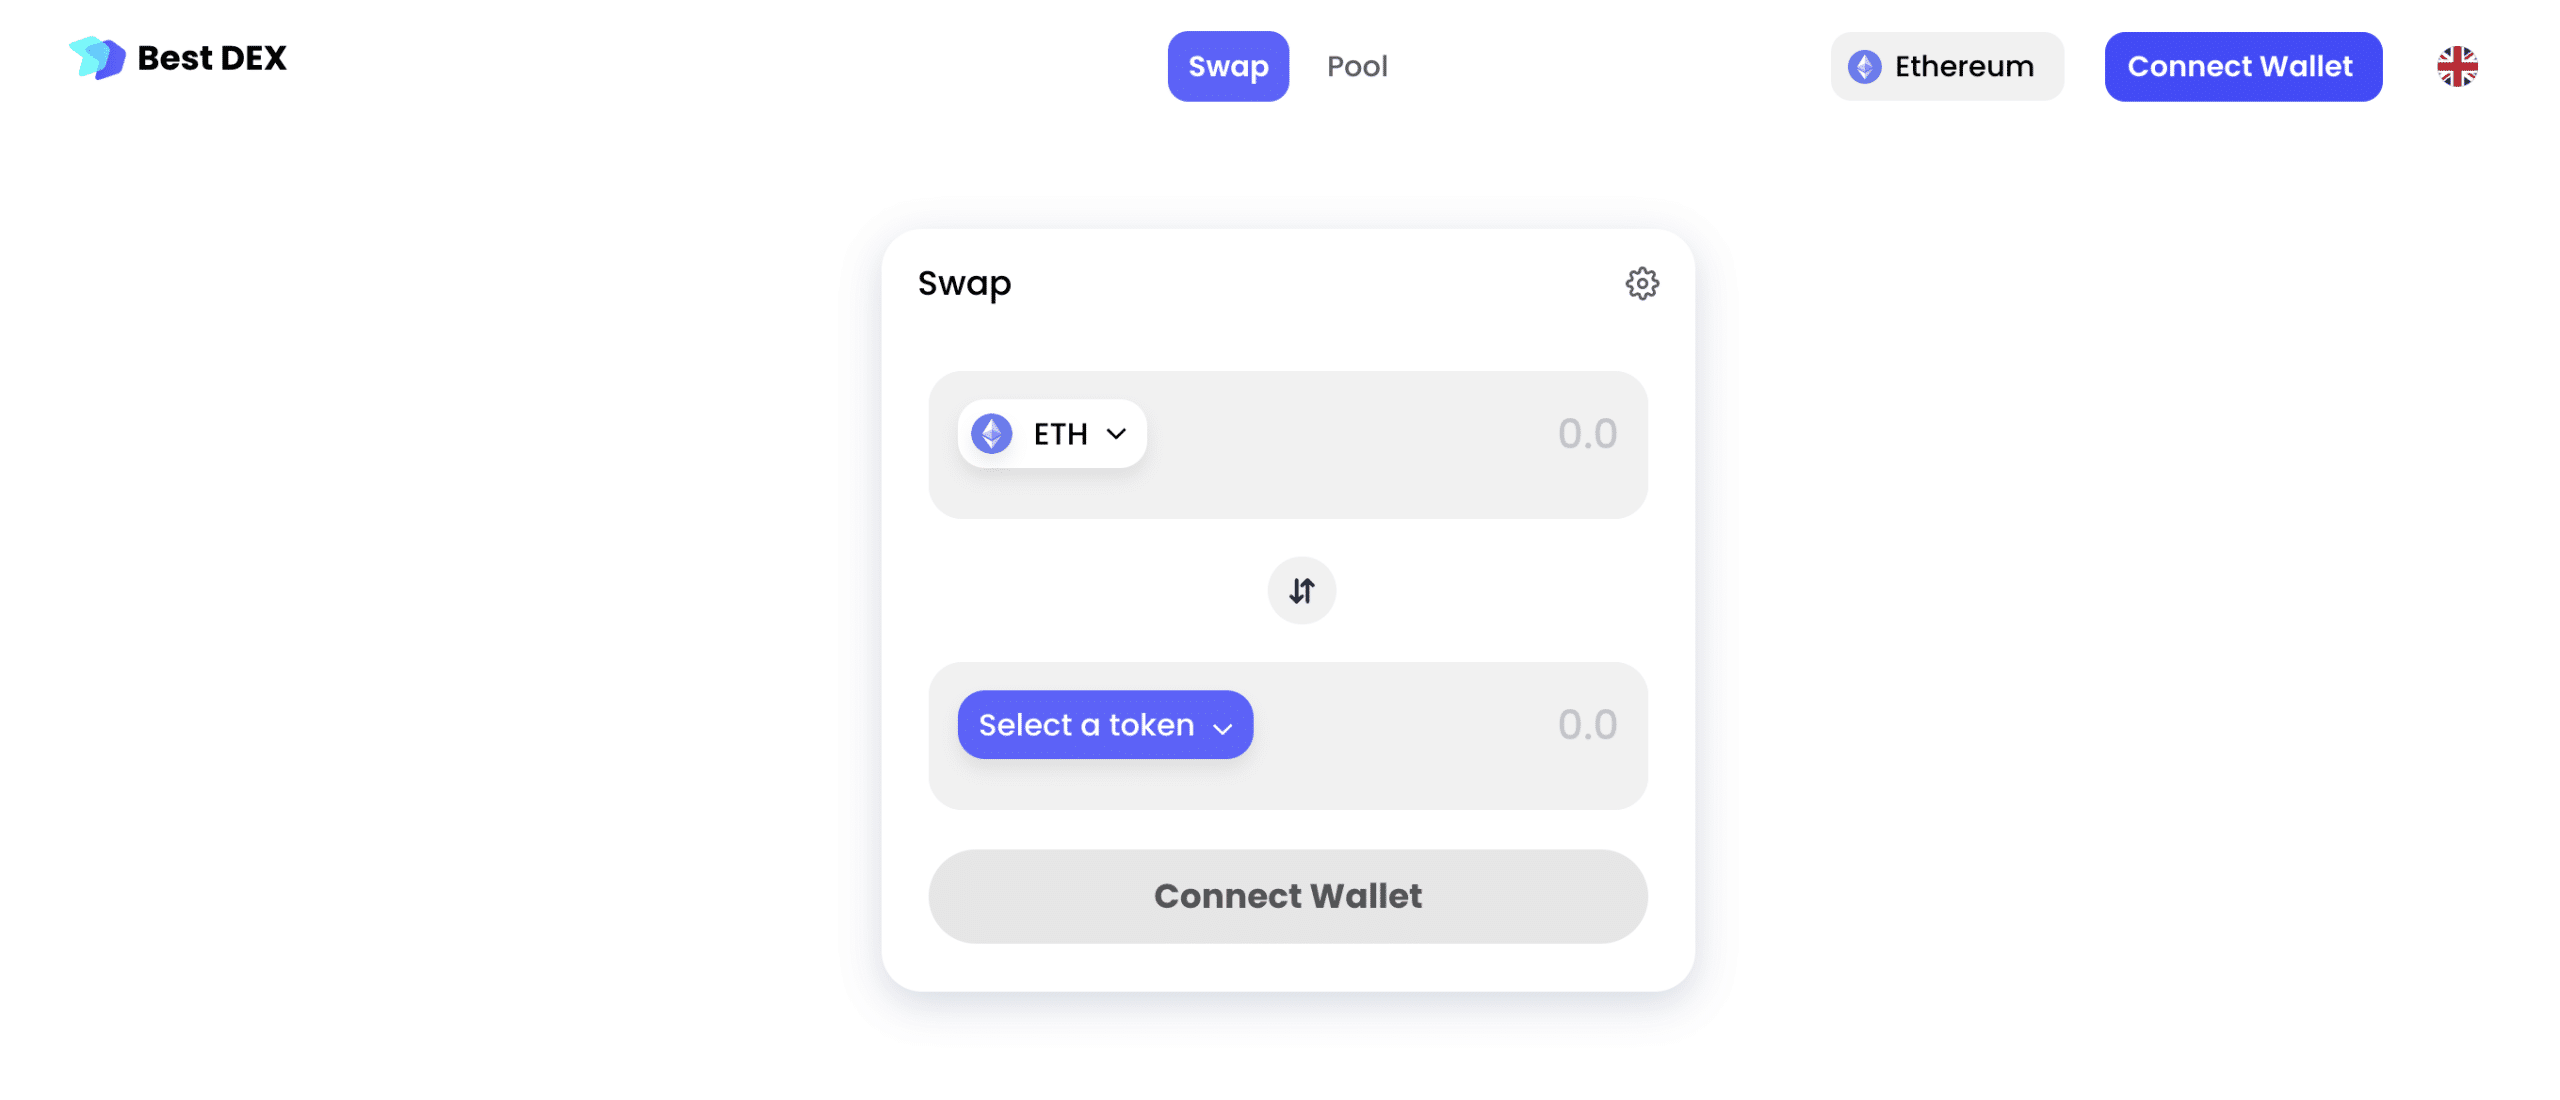Switch to the Swap tab
2560x1100 pixels.
point(1228,65)
